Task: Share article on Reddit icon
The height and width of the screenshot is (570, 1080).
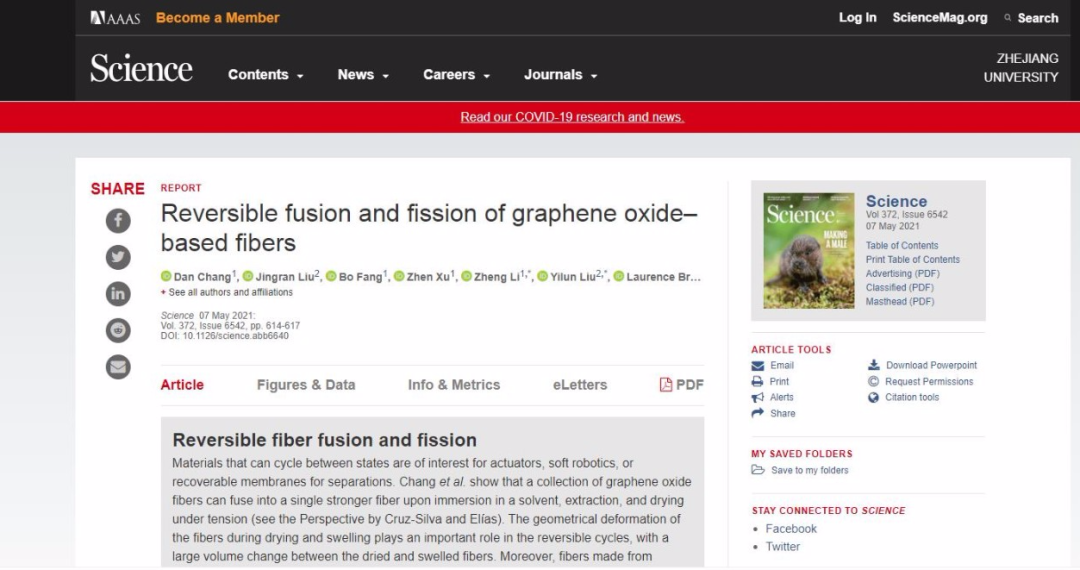Action: [x=118, y=330]
